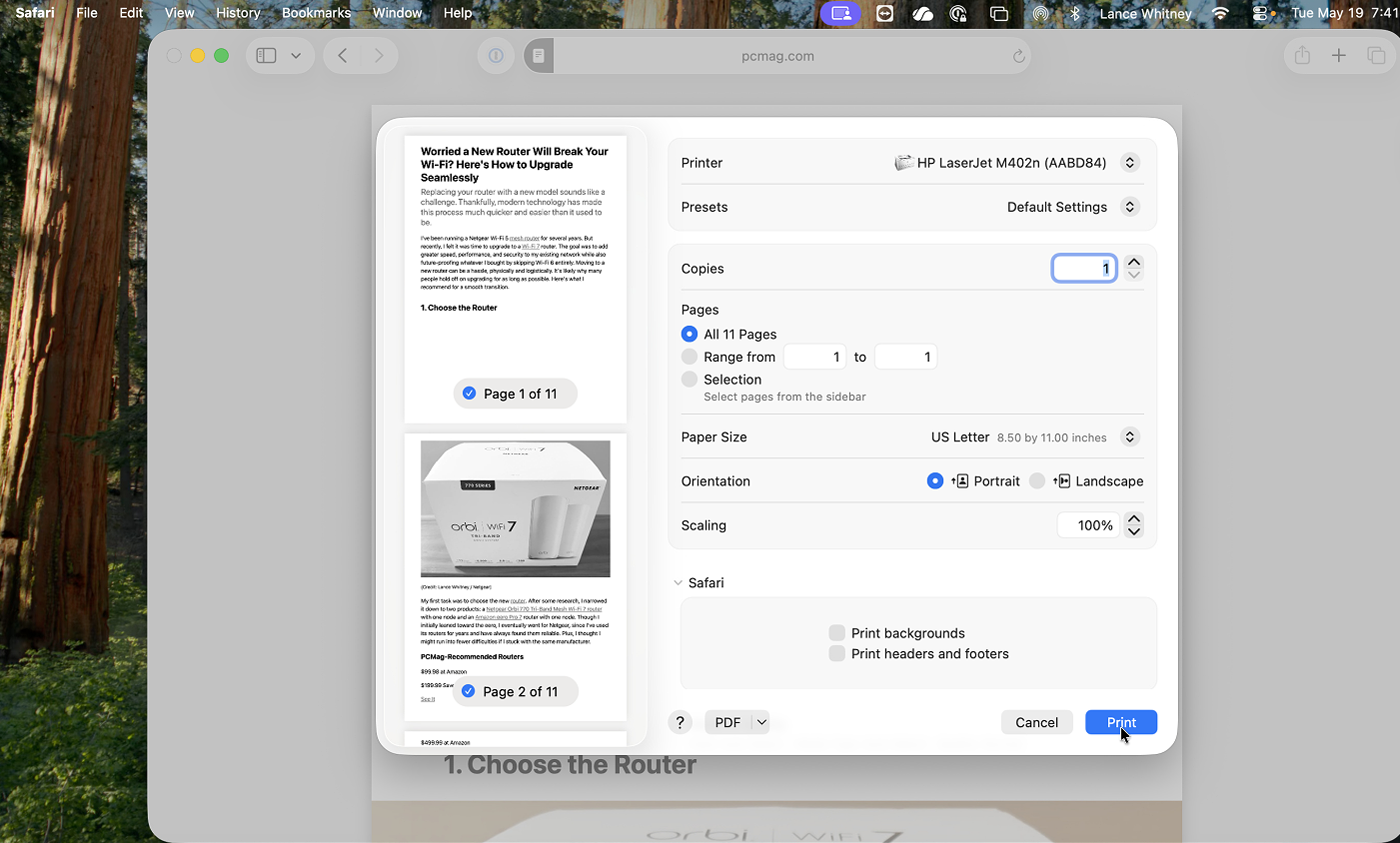Click the Scaling 100% field
1400x843 pixels.
pos(1088,525)
